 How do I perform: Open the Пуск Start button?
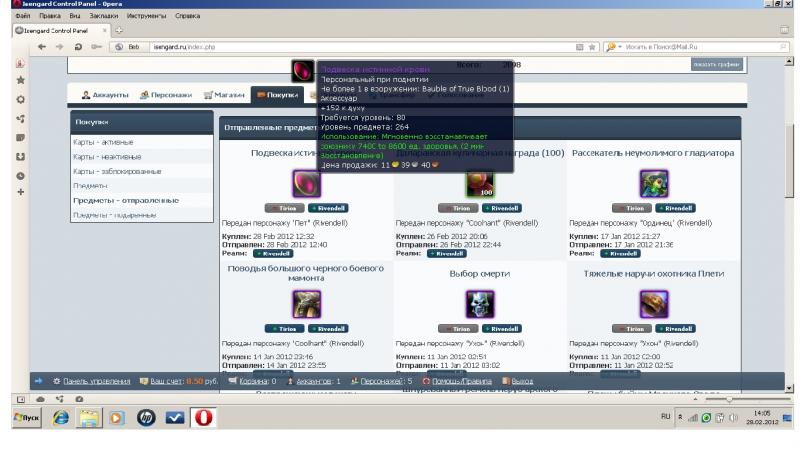point(27,418)
